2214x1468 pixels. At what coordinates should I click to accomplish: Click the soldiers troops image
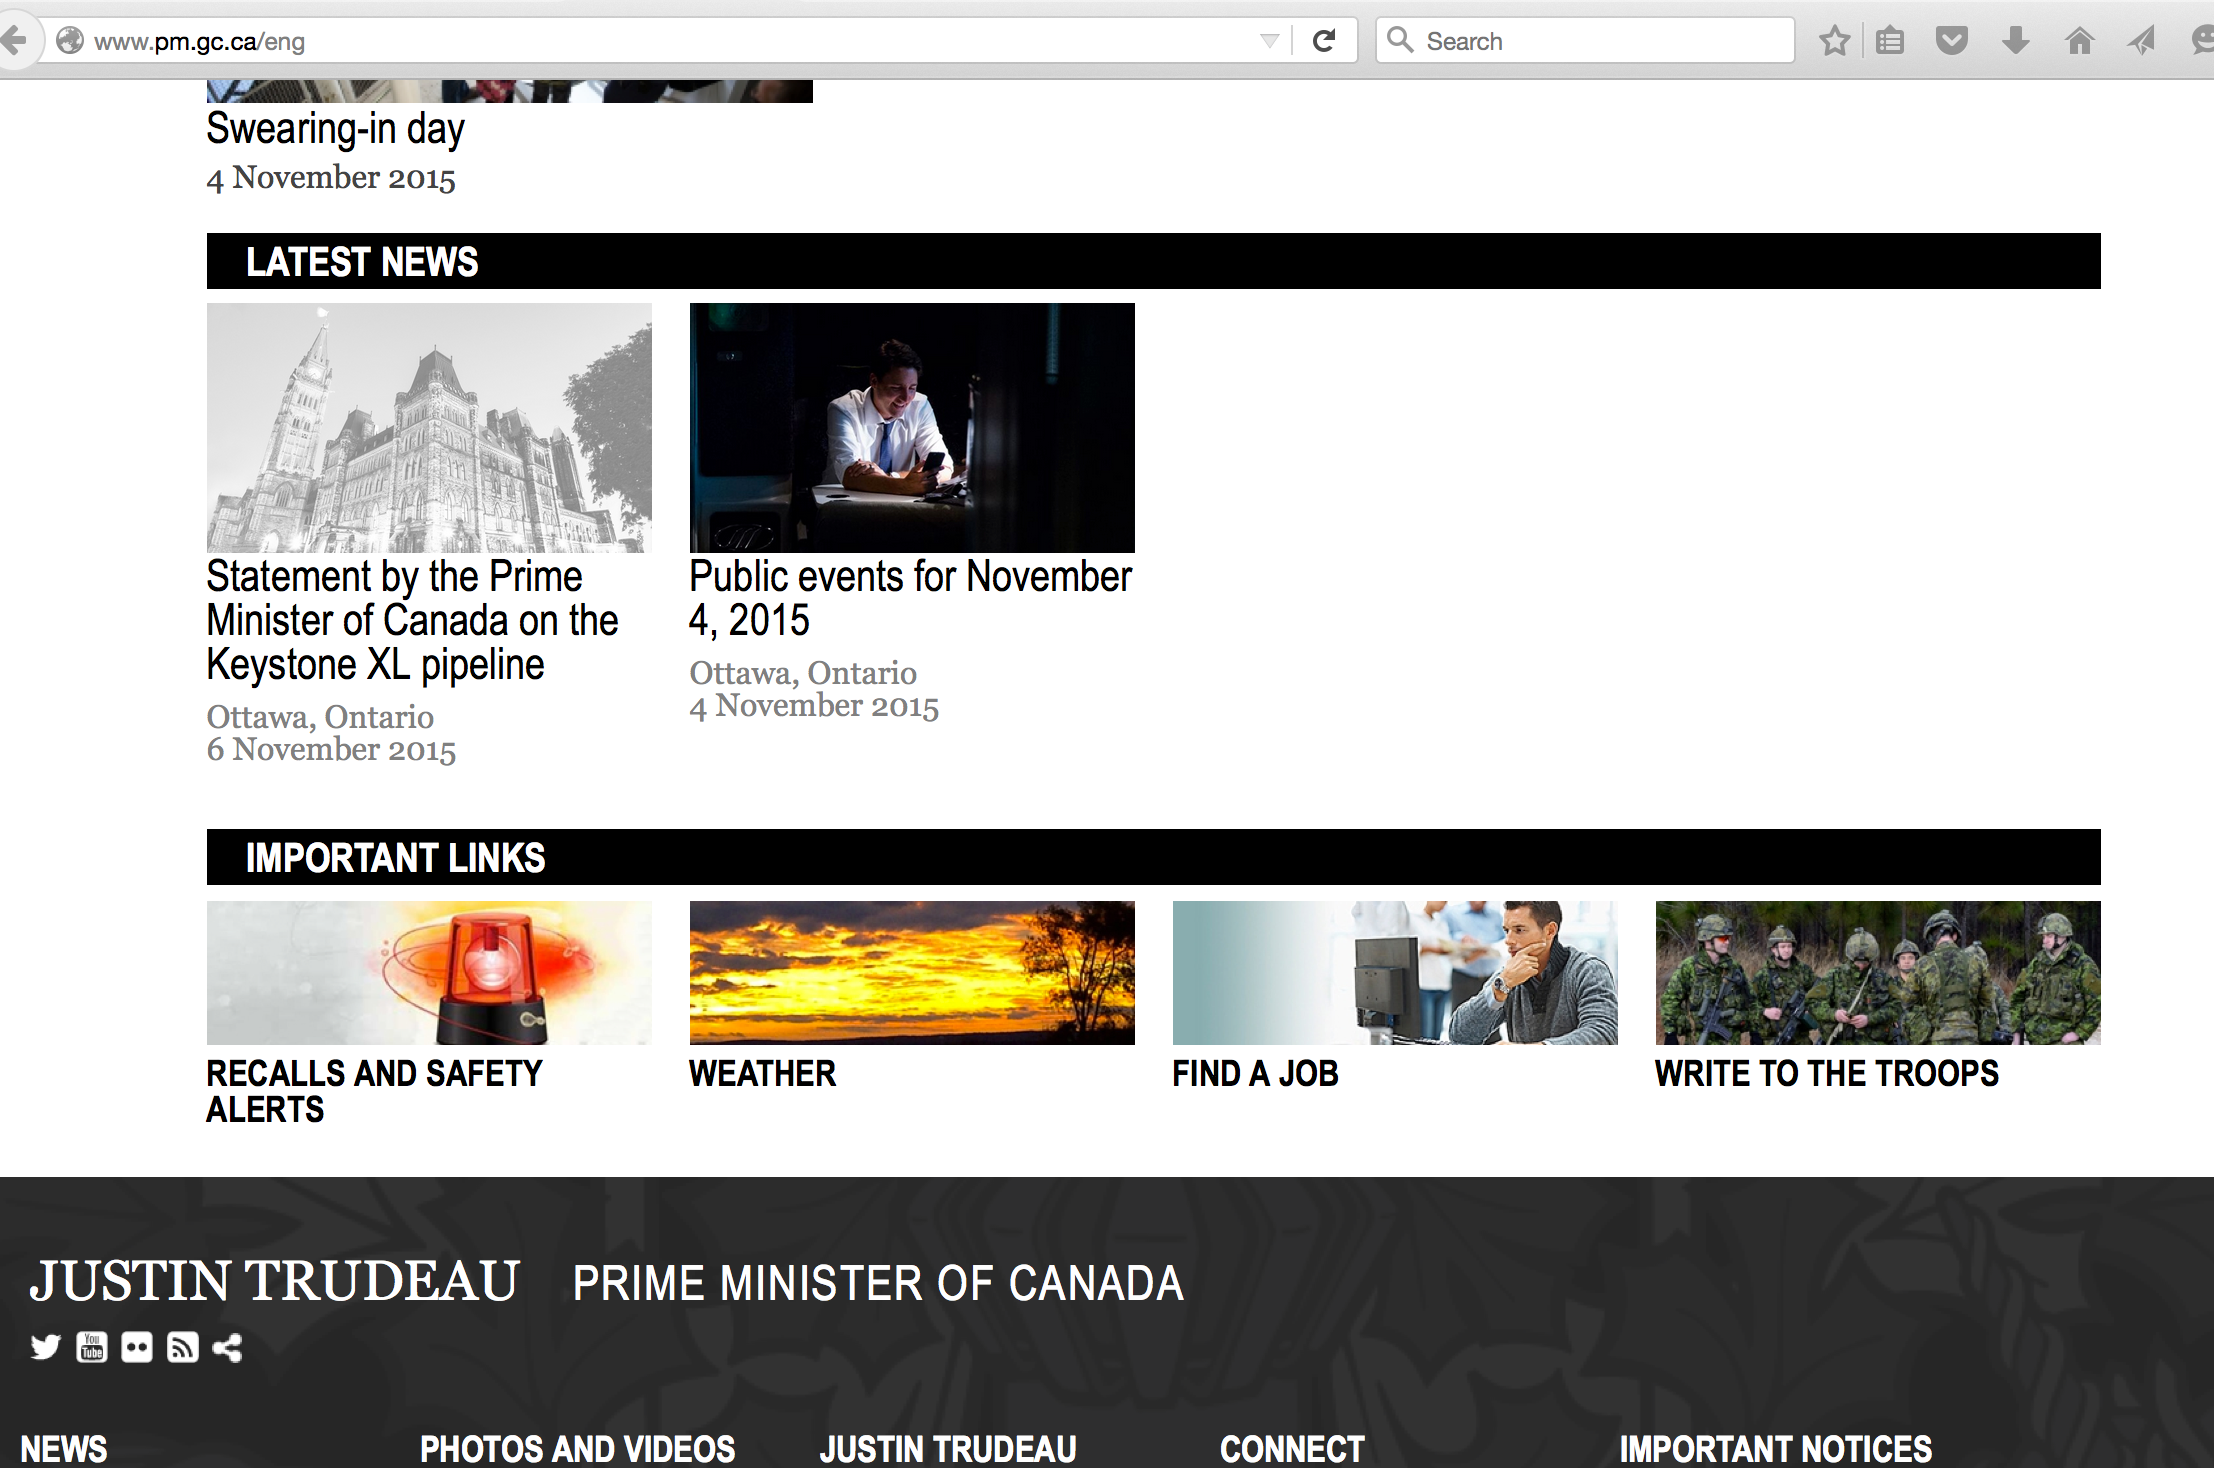click(1878, 973)
